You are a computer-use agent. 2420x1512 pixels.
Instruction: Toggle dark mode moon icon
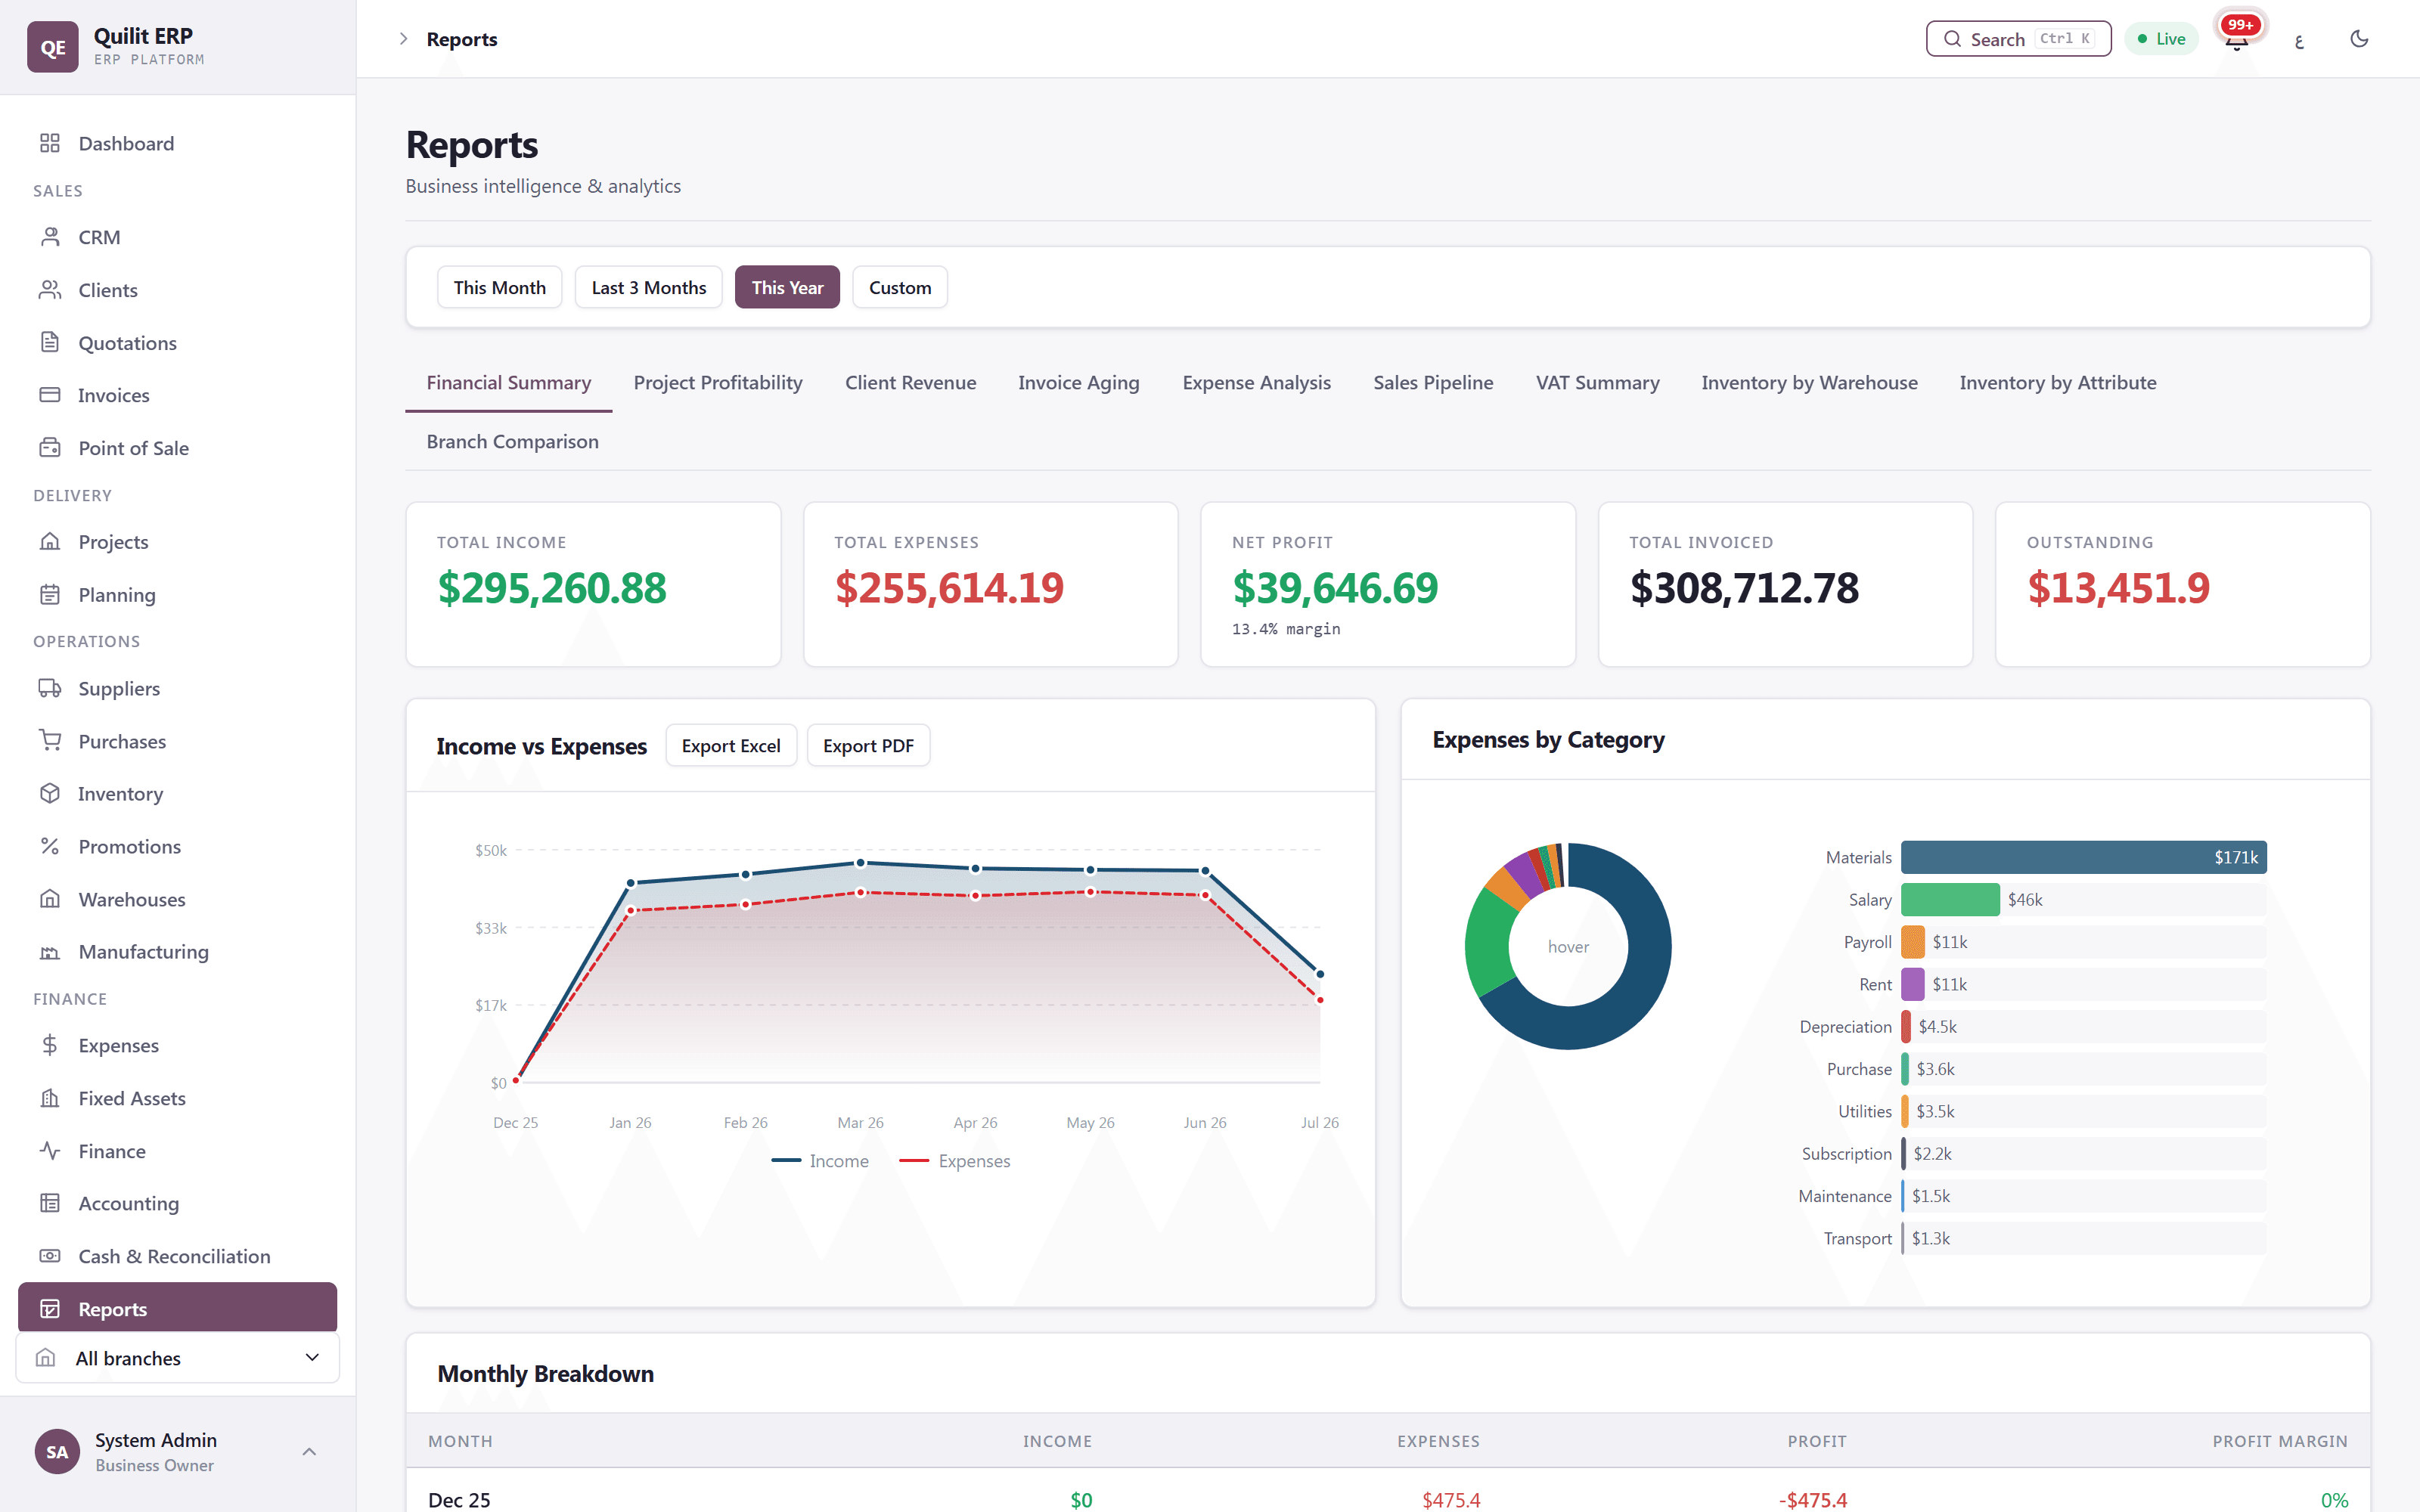pos(2359,39)
